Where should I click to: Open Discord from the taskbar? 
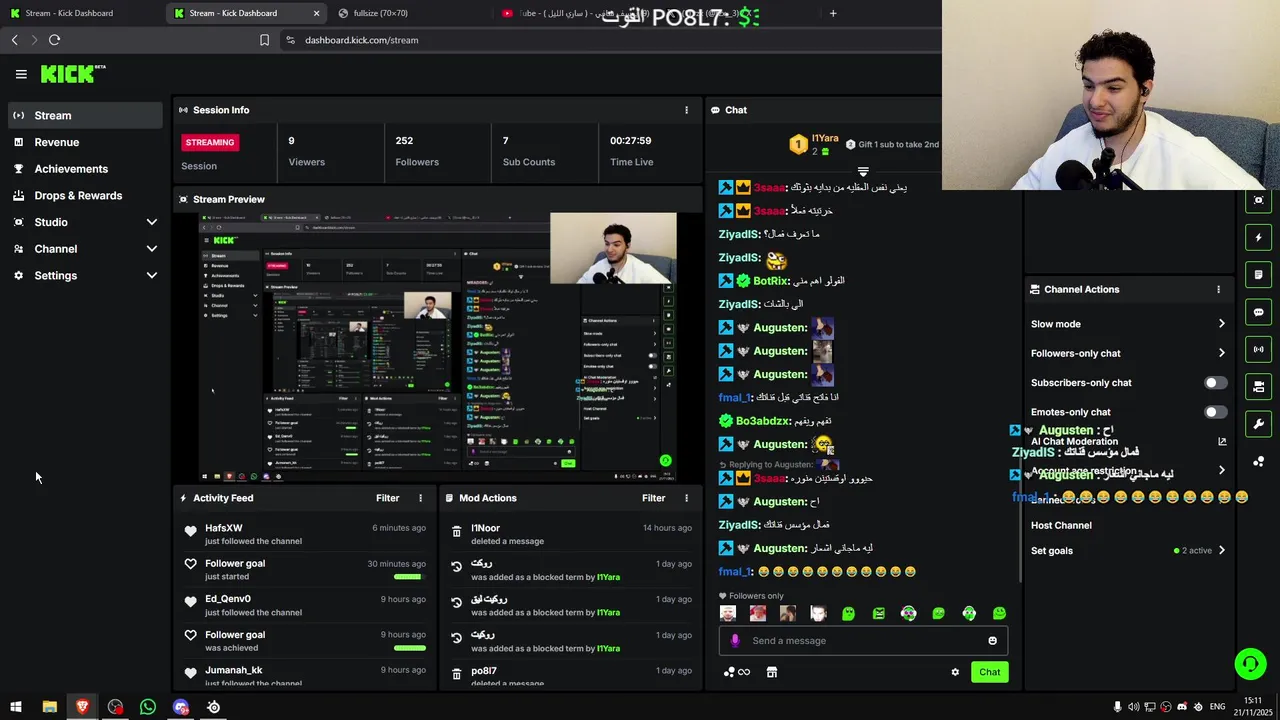click(181, 707)
